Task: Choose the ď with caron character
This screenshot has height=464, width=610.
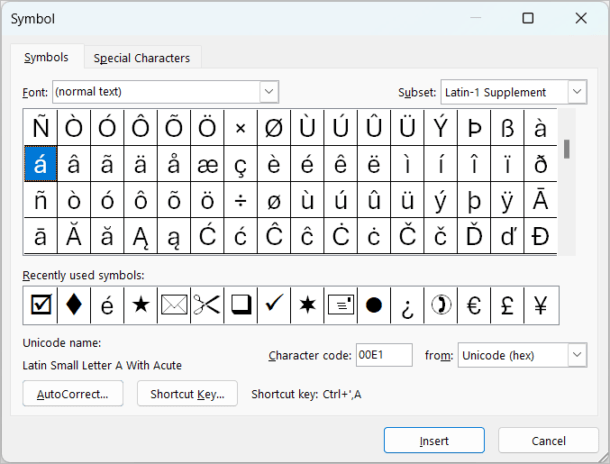Action: click(507, 236)
